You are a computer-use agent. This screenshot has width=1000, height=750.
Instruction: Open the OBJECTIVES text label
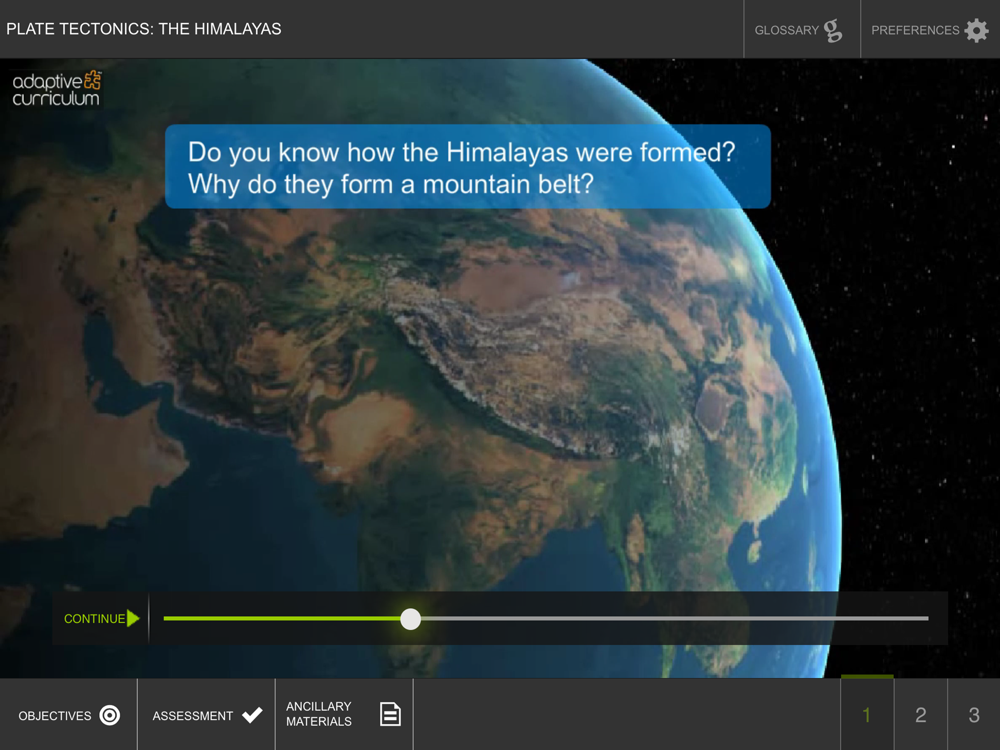pyautogui.click(x=55, y=716)
